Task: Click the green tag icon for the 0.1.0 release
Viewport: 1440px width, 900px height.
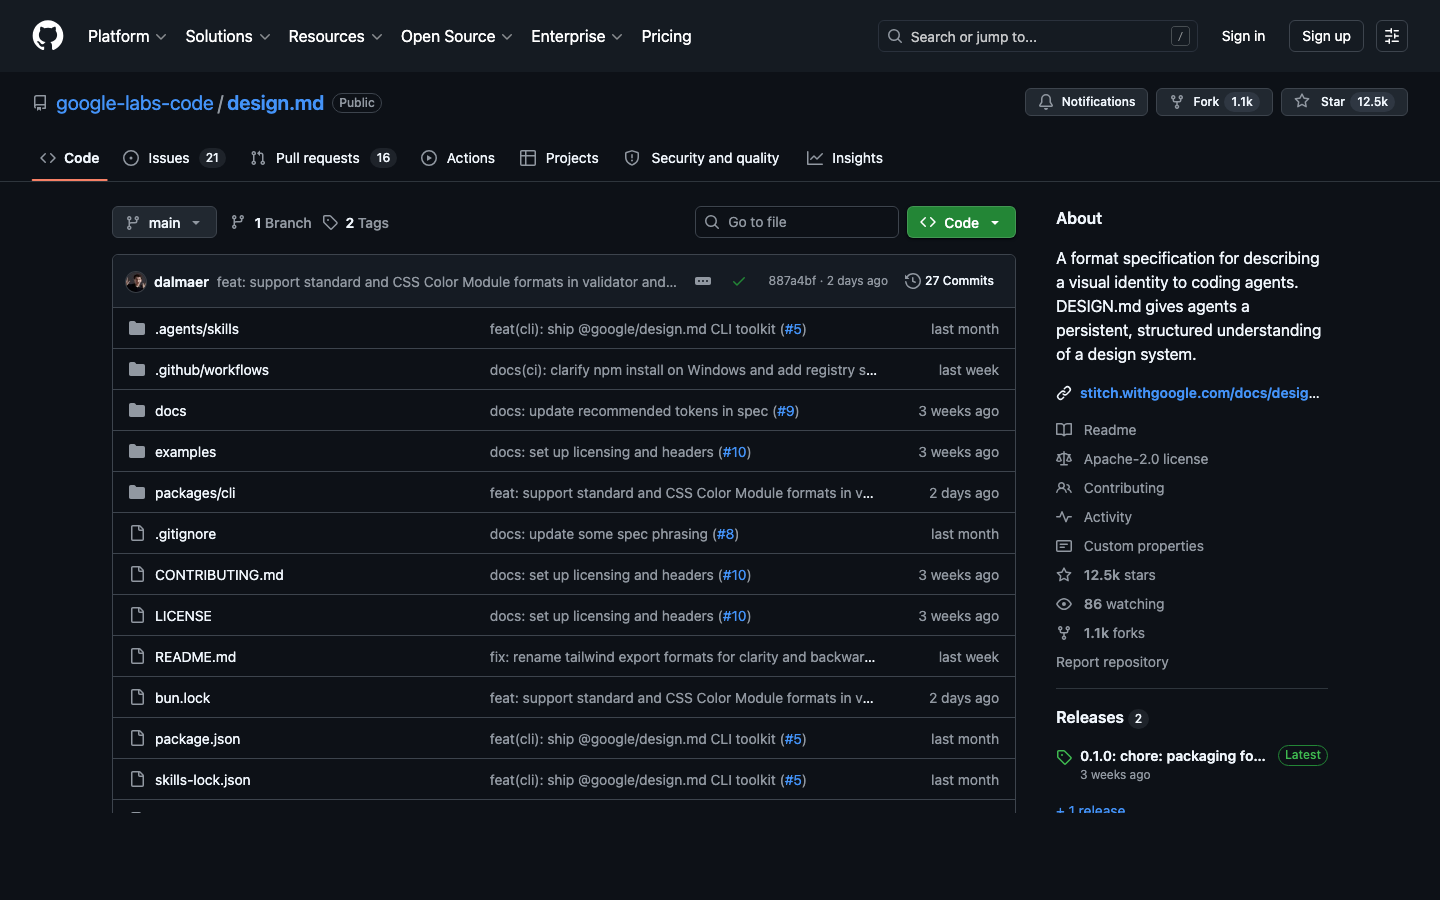Action: (1064, 757)
